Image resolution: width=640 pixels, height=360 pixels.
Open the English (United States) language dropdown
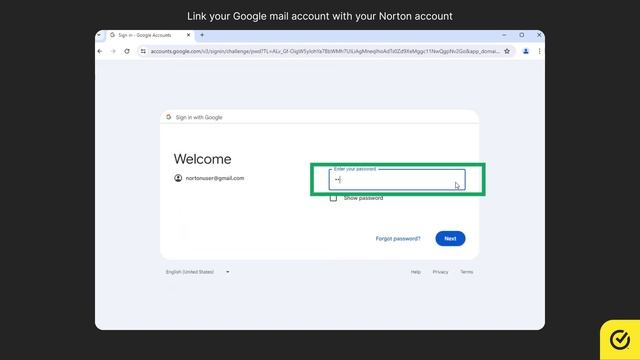click(198, 272)
